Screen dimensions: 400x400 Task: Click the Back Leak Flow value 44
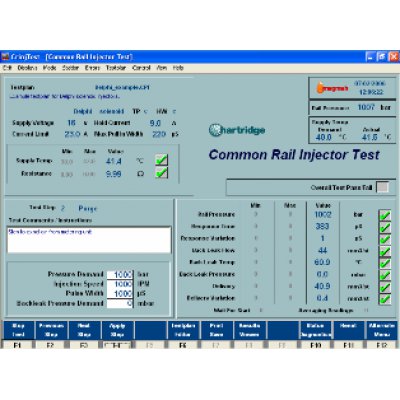coord(322,250)
